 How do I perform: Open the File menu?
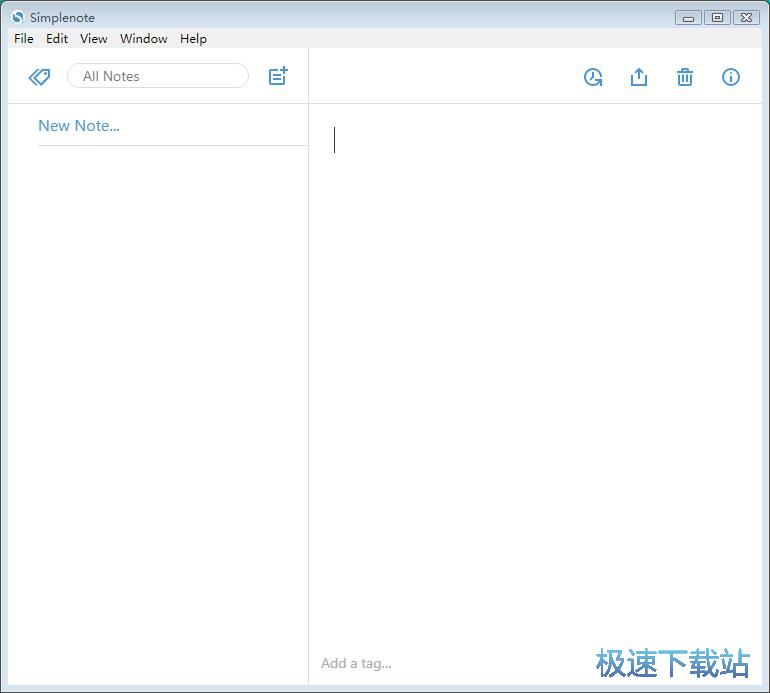click(x=24, y=39)
